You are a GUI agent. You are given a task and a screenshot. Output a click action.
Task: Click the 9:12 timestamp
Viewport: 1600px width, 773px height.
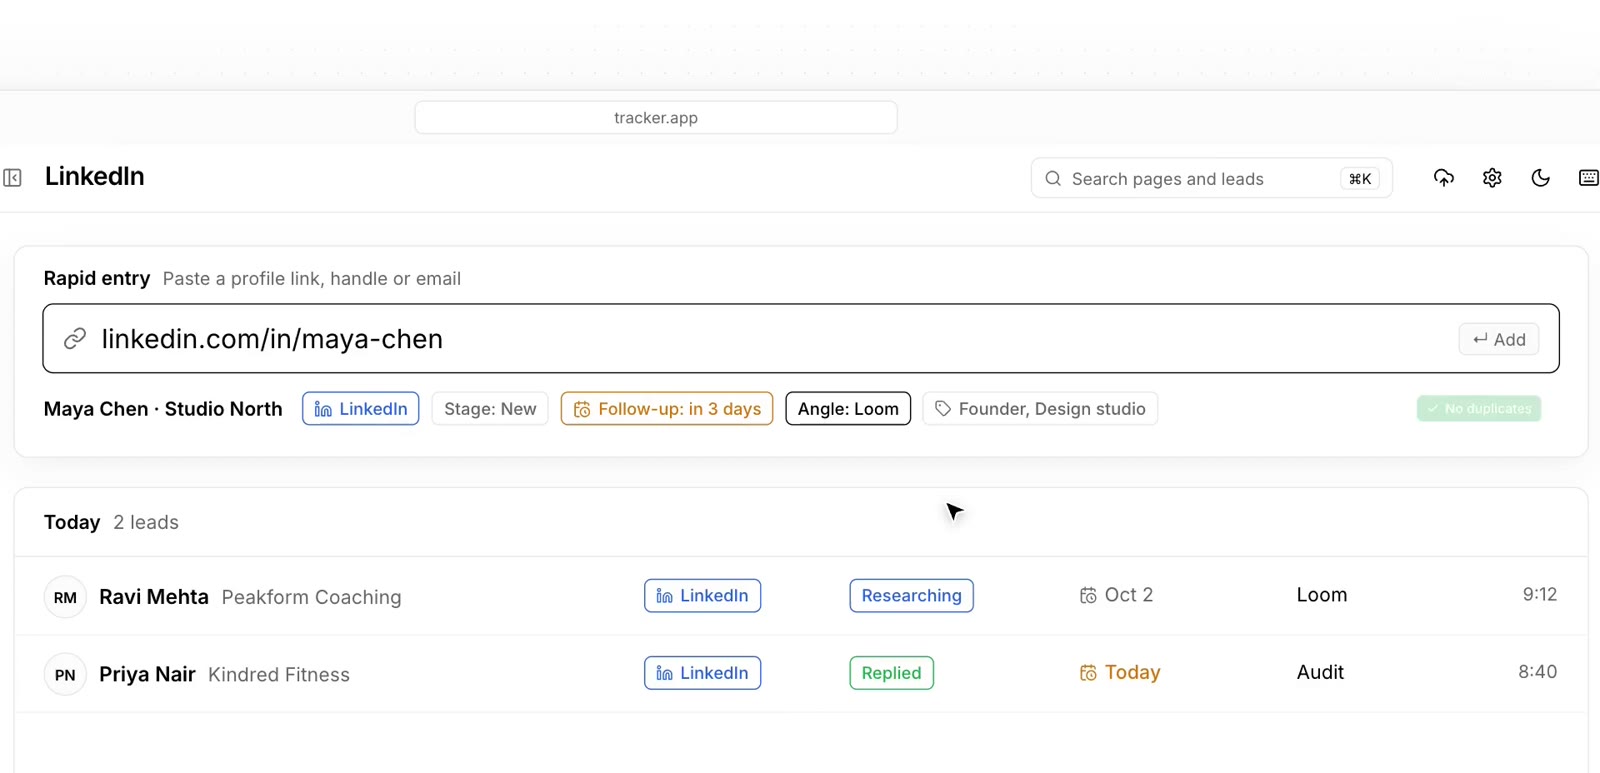pos(1540,595)
